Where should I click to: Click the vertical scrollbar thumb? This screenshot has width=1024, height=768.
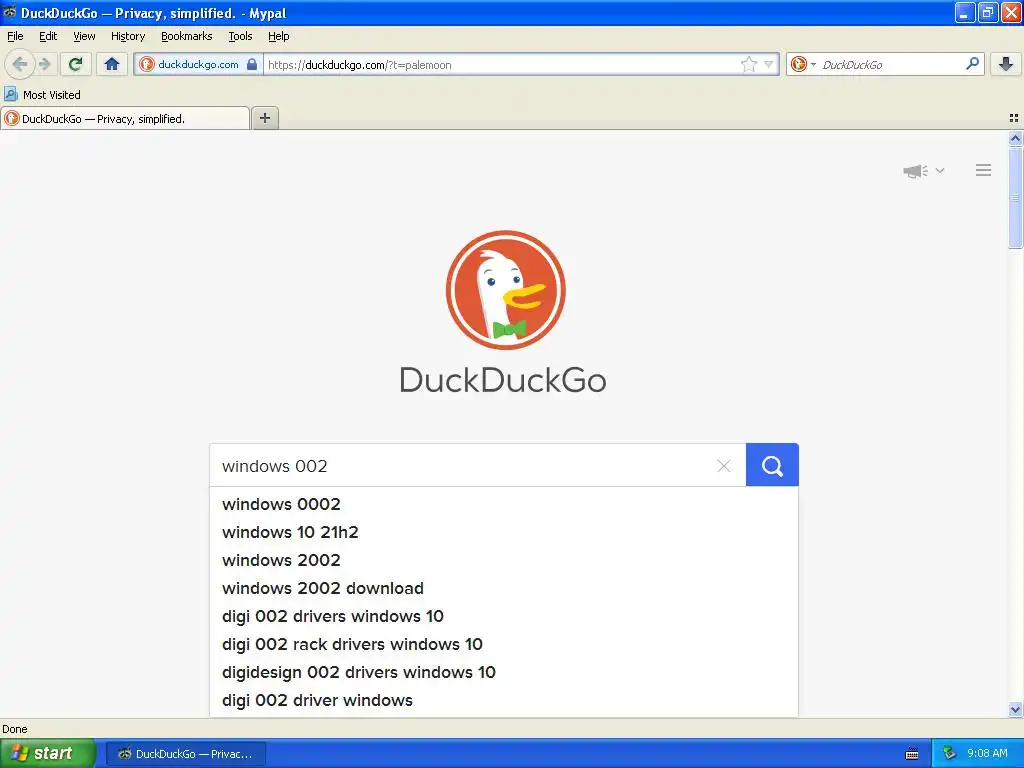click(1015, 198)
